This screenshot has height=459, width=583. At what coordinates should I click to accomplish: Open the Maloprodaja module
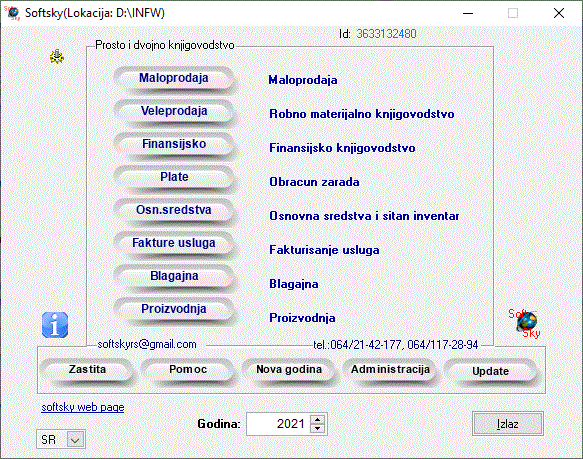coord(174,78)
